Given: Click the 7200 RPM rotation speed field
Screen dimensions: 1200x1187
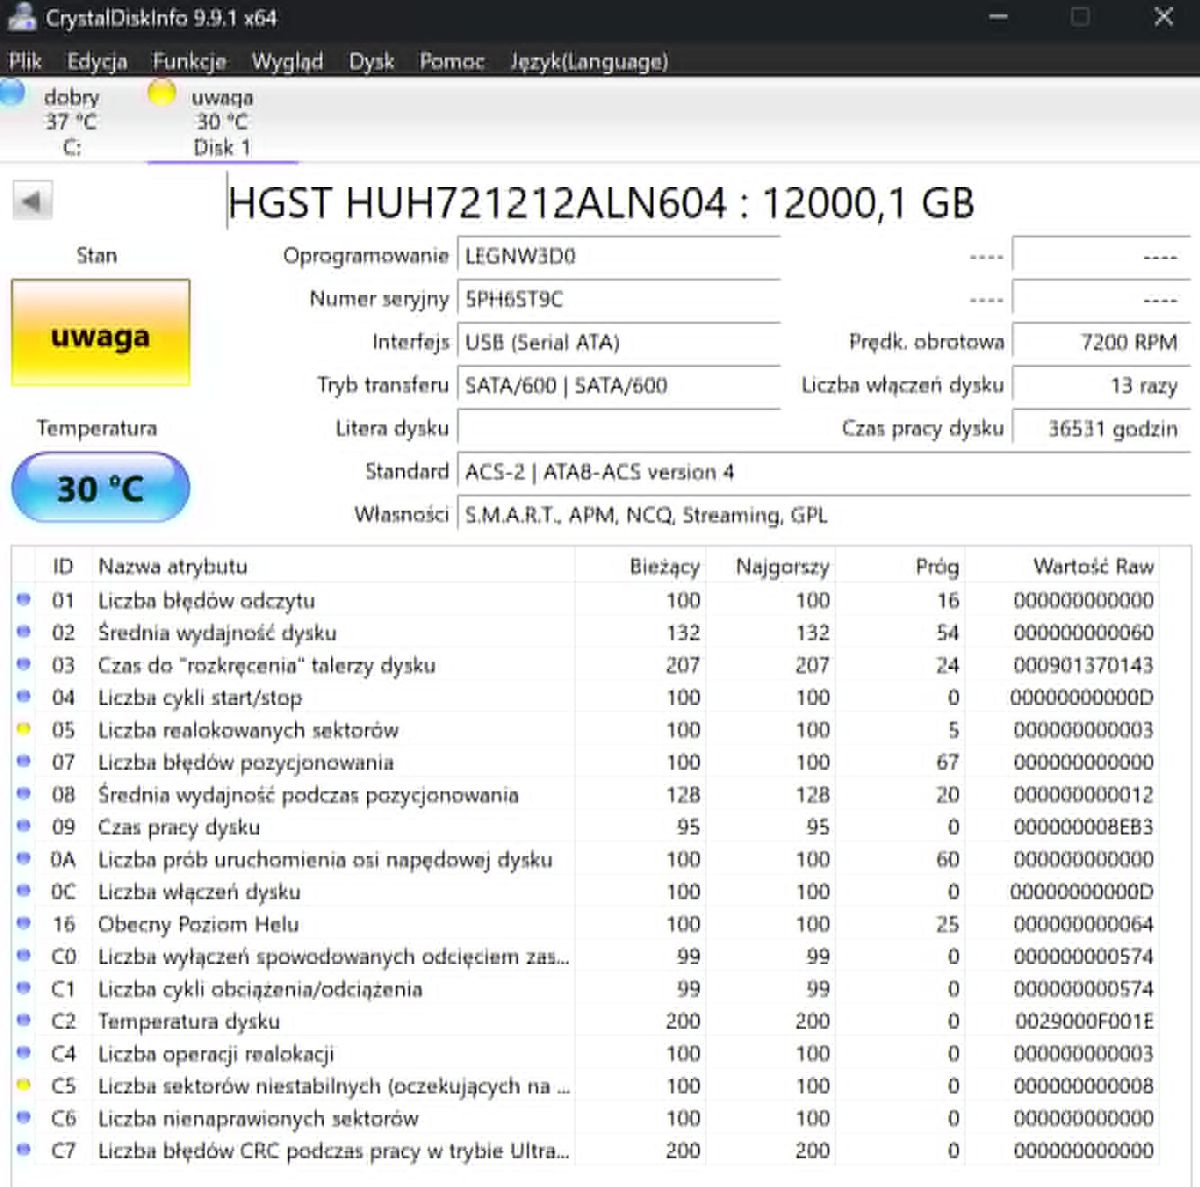Looking at the screenshot, I should [x=1101, y=342].
